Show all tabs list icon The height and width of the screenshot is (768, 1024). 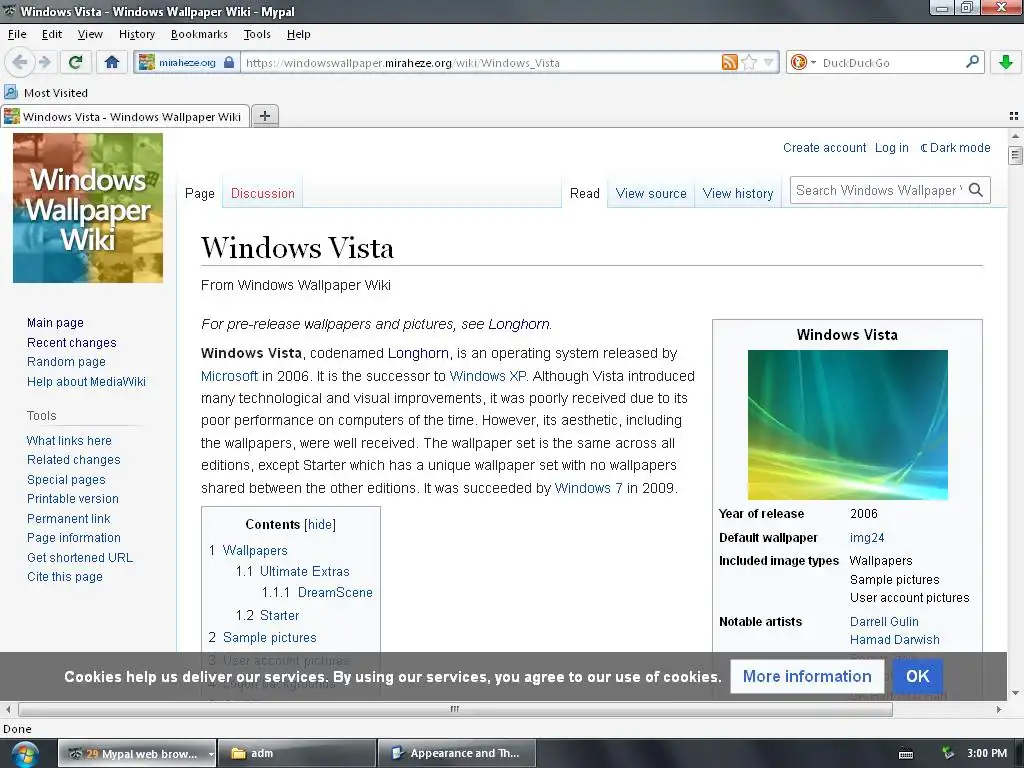(1014, 116)
